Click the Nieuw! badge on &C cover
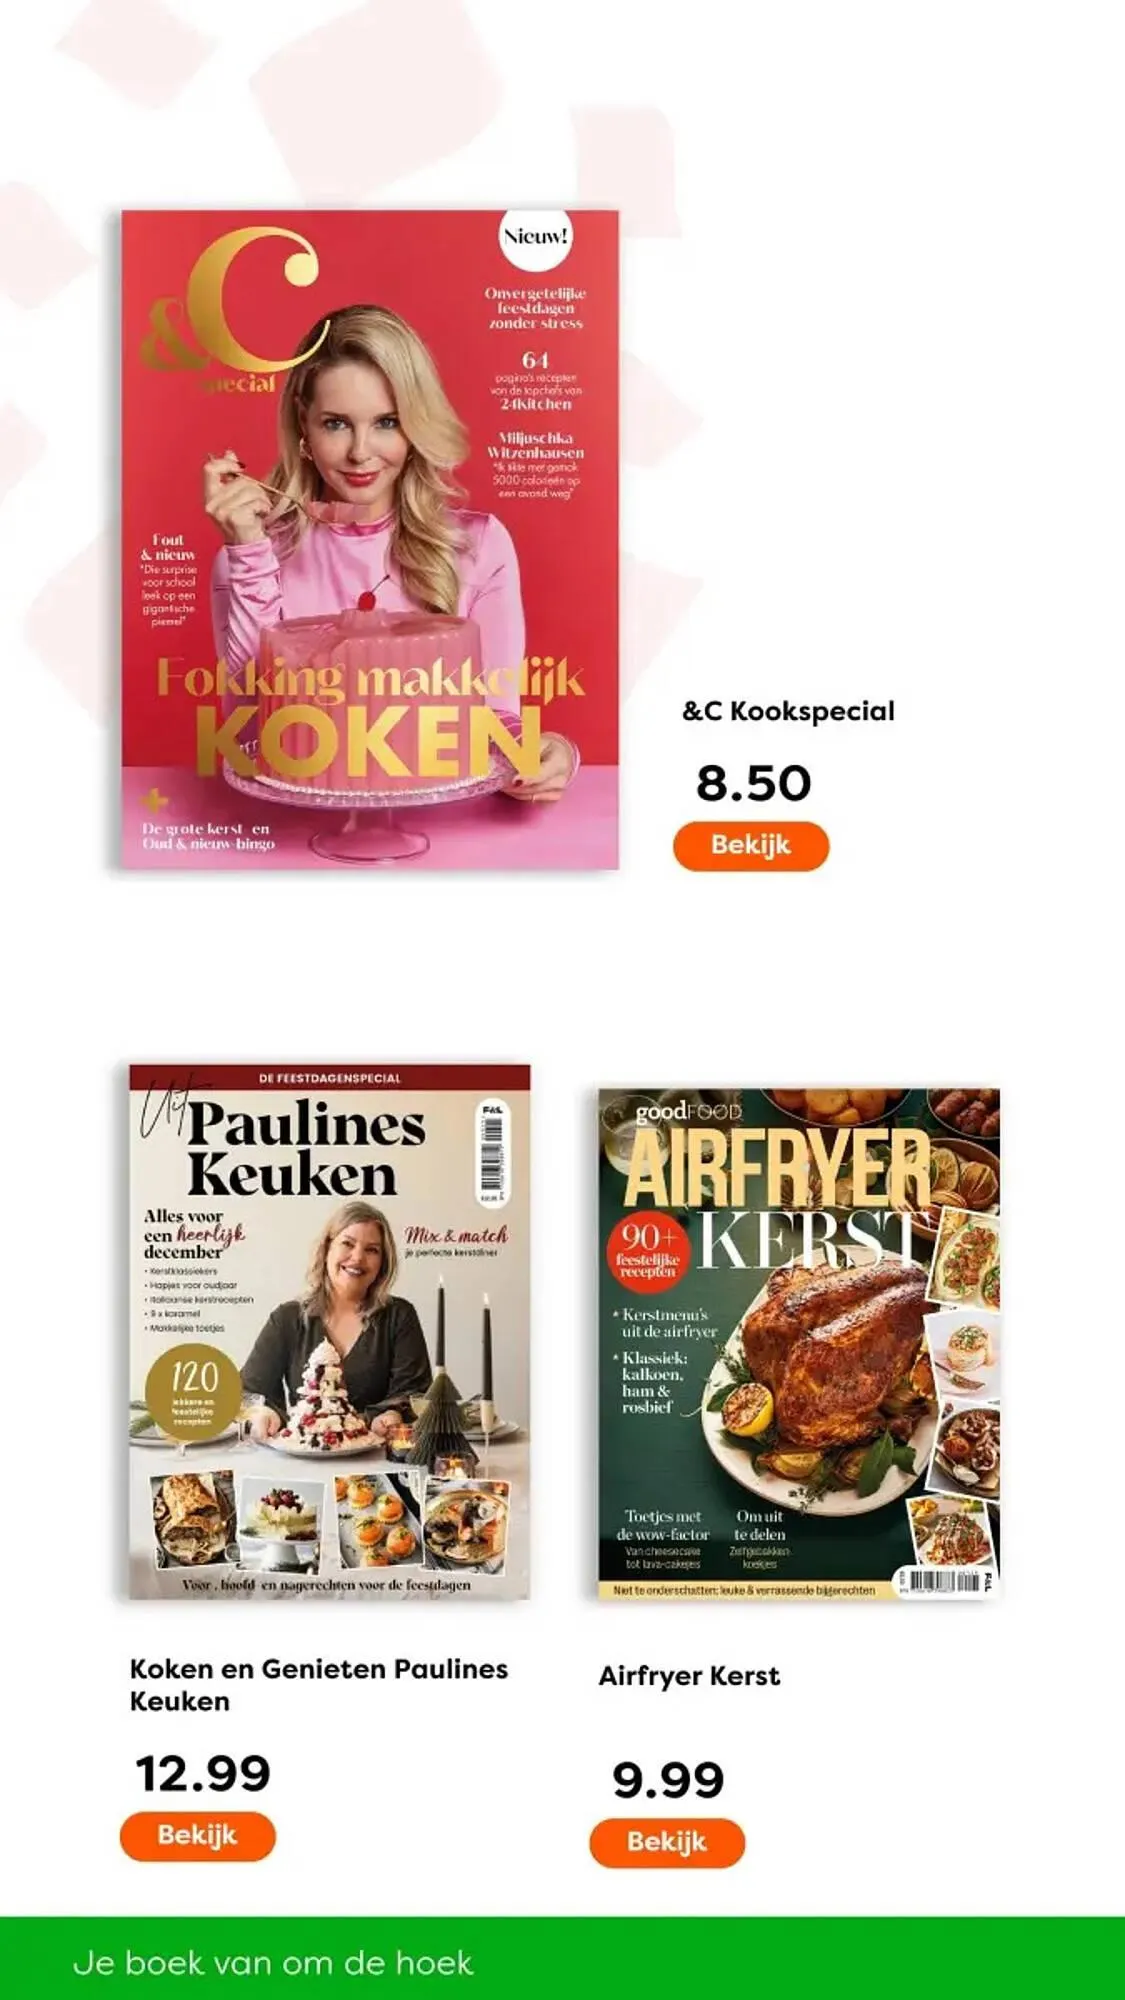 536,238
